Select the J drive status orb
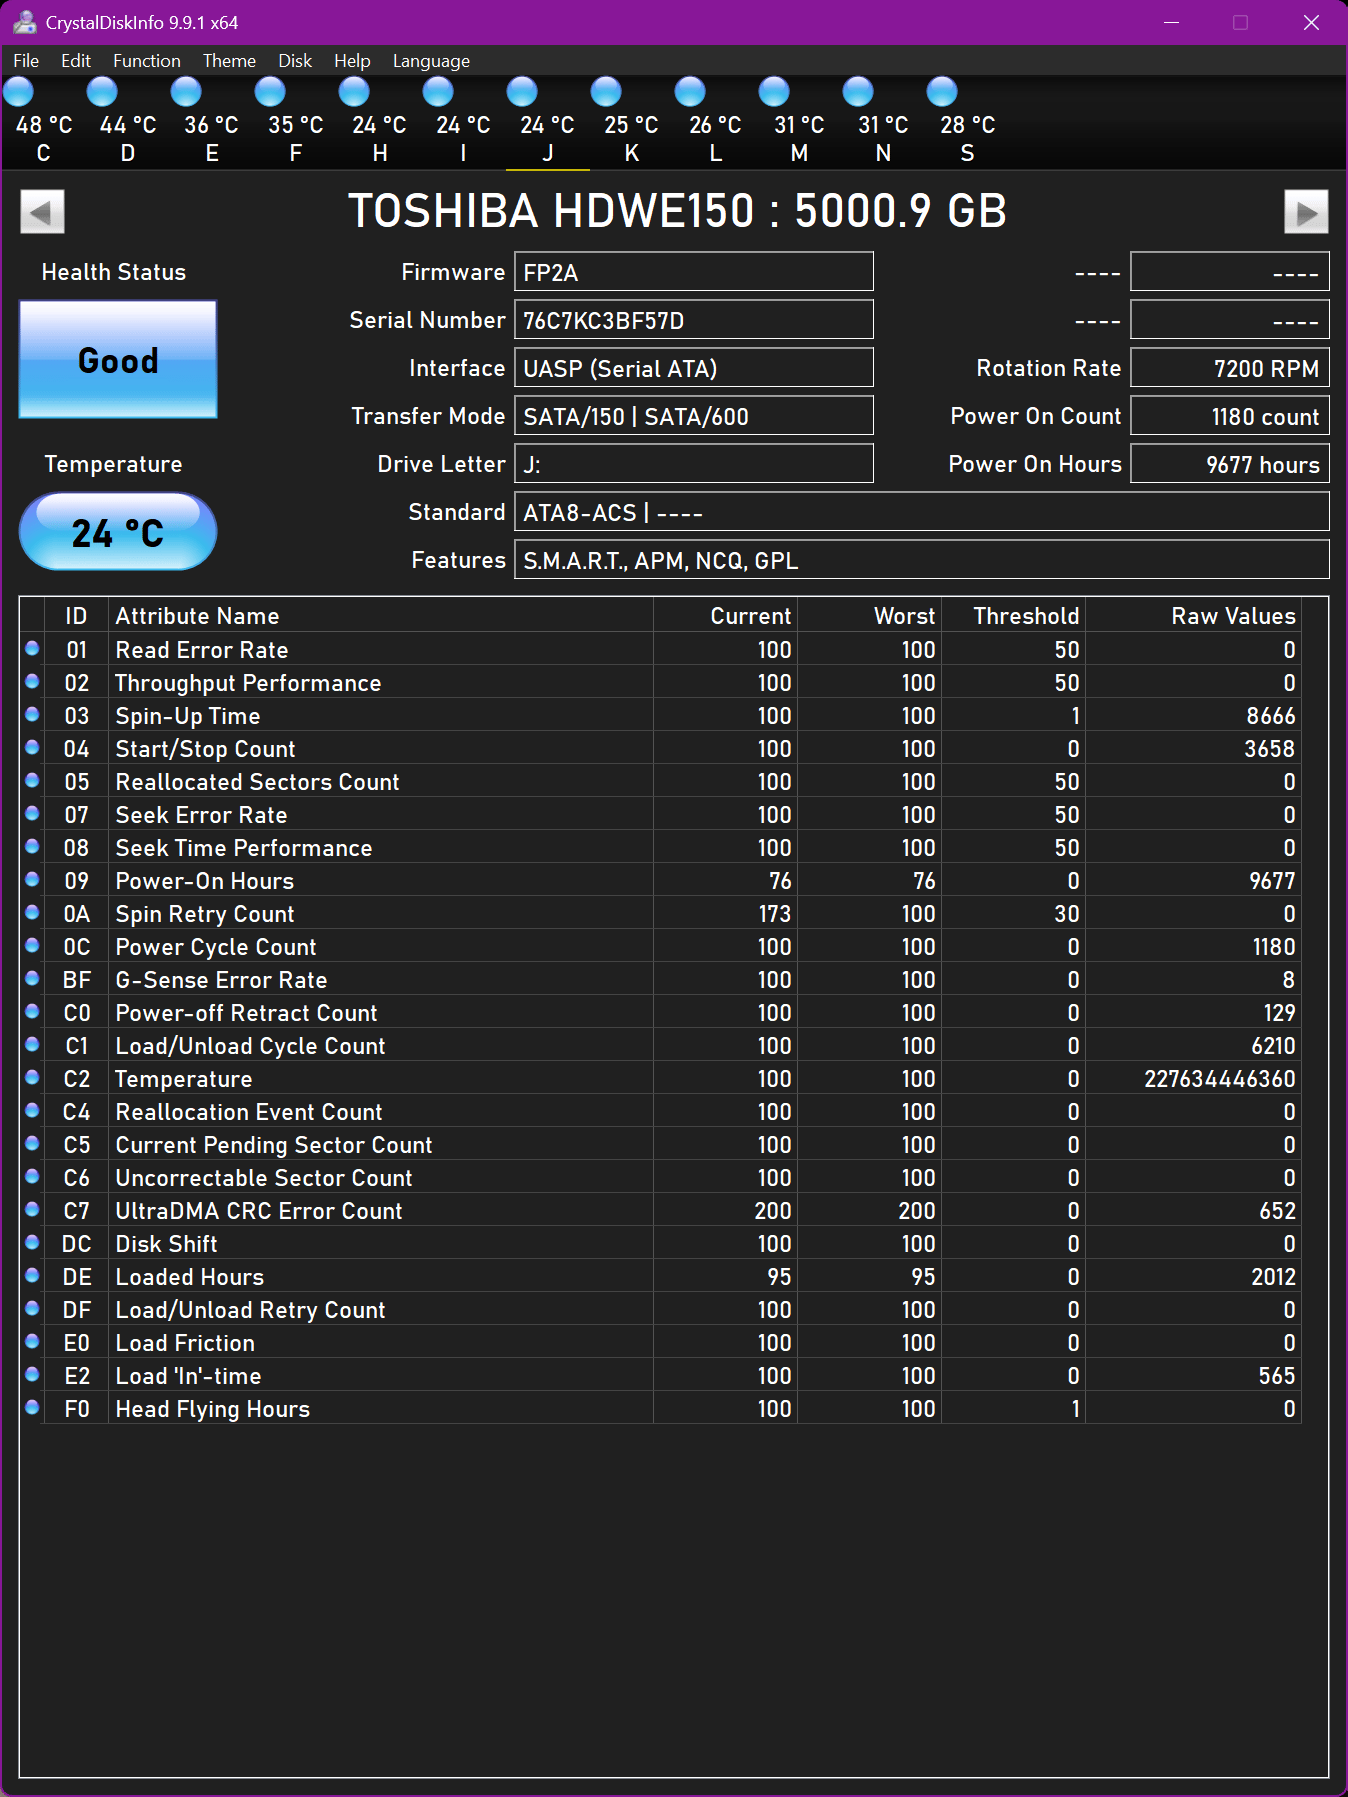 pyautogui.click(x=522, y=92)
